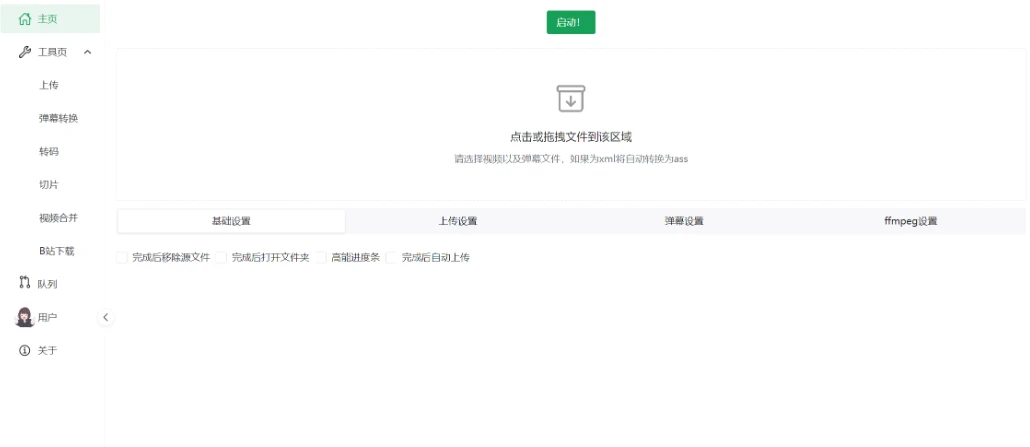Screen dimensions: 1030x447
Task: Switch to the 上传设置 tab
Action: point(458,221)
